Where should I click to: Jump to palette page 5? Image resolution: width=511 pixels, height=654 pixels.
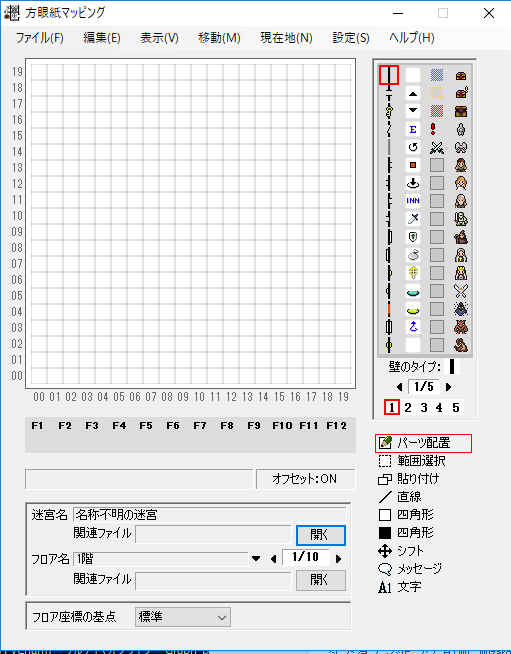coord(456,407)
